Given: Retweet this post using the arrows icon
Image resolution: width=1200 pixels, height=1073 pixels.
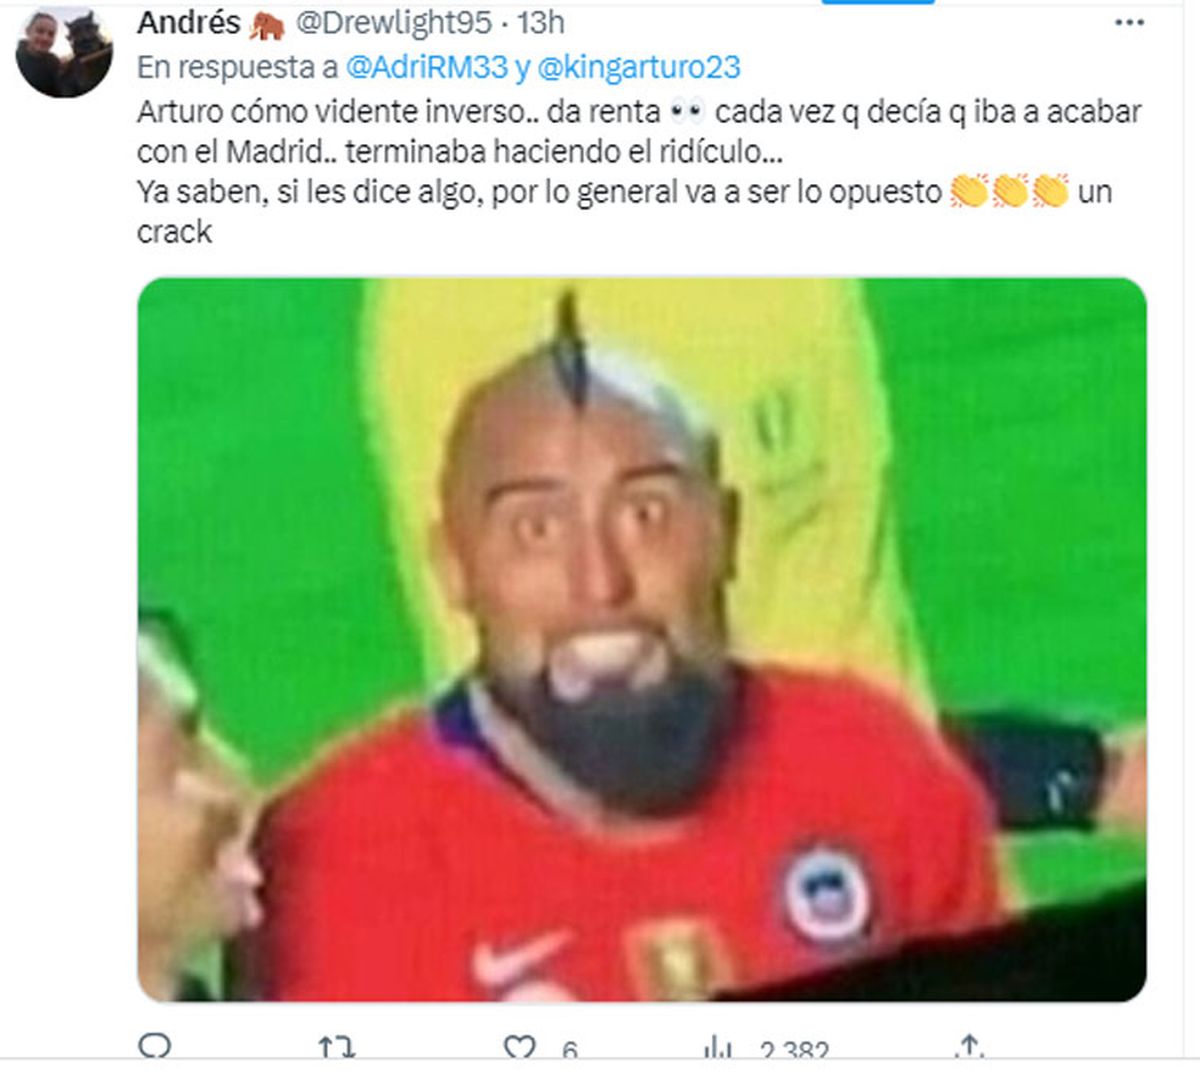Looking at the screenshot, I should 336,1047.
